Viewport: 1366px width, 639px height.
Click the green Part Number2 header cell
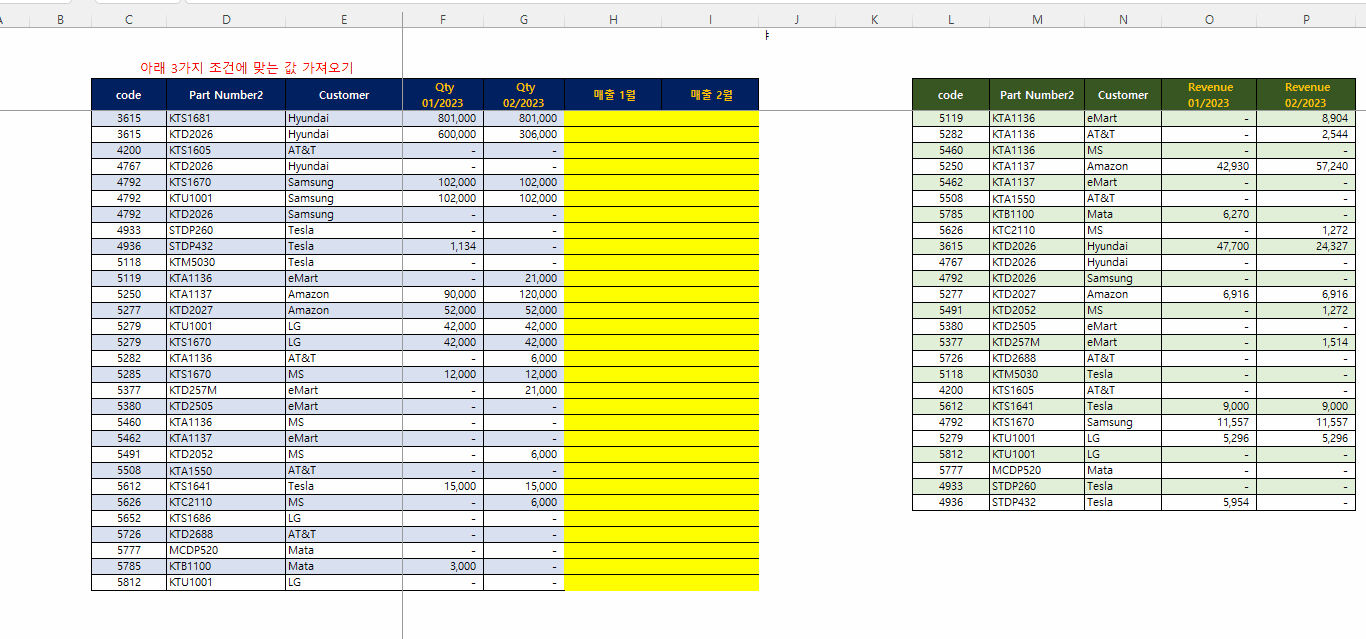[1037, 95]
